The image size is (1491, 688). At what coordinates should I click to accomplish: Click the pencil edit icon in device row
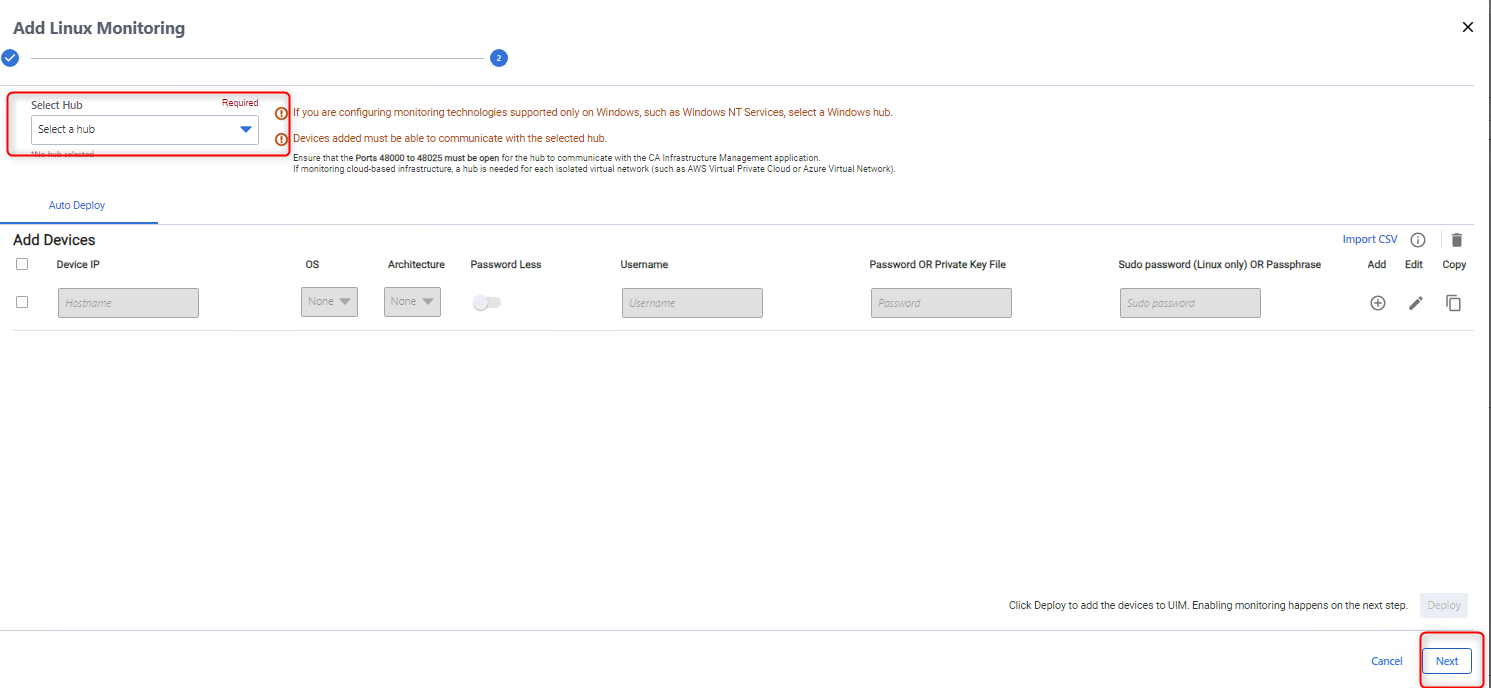[1415, 303]
